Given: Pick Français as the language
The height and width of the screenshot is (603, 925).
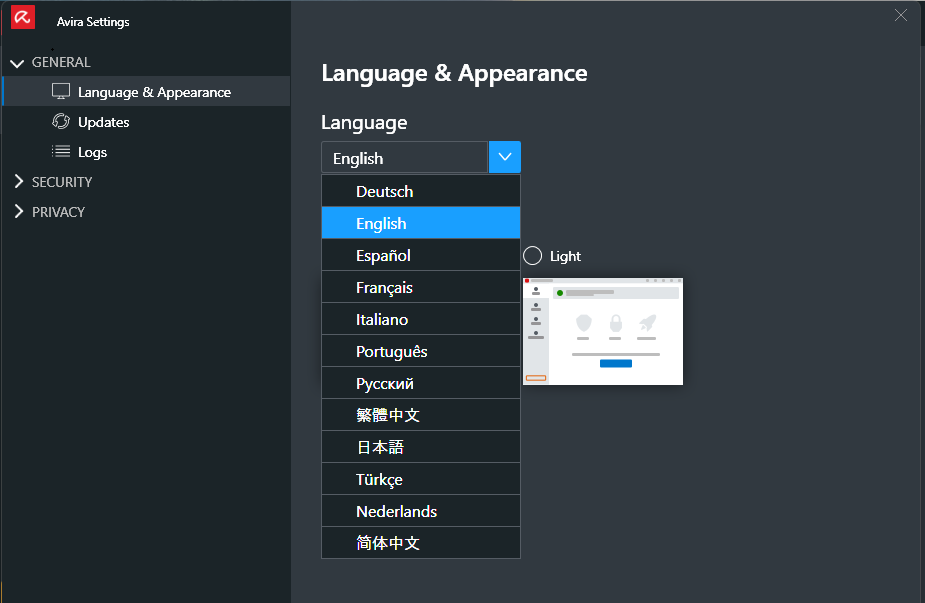Looking at the screenshot, I should [384, 287].
